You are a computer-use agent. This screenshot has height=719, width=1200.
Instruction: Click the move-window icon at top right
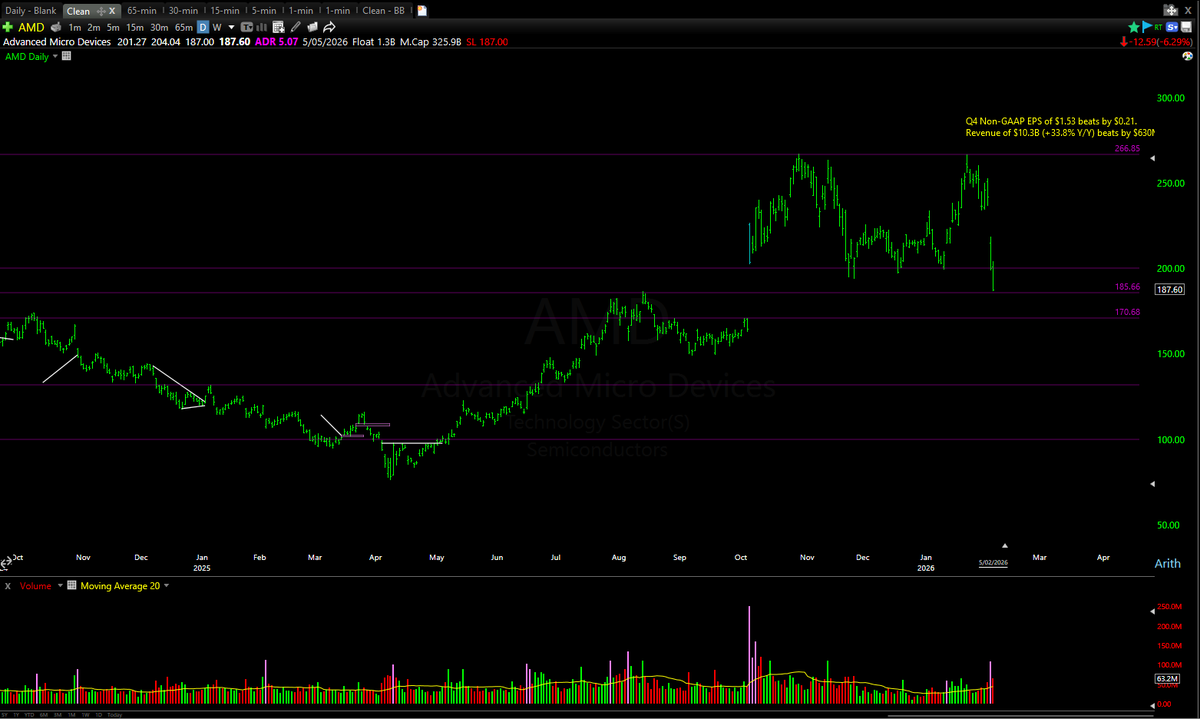1171,10
